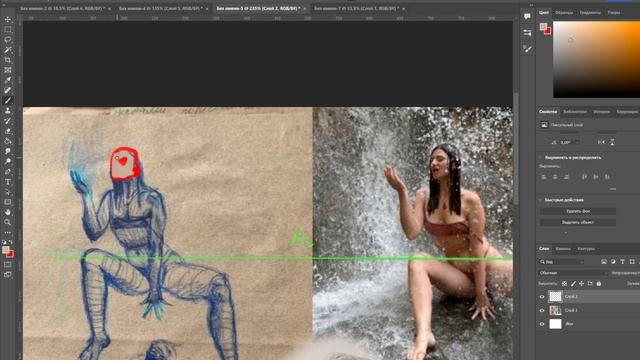This screenshot has width=640, height=360.
Task: Select the Type tool
Action: point(8,182)
